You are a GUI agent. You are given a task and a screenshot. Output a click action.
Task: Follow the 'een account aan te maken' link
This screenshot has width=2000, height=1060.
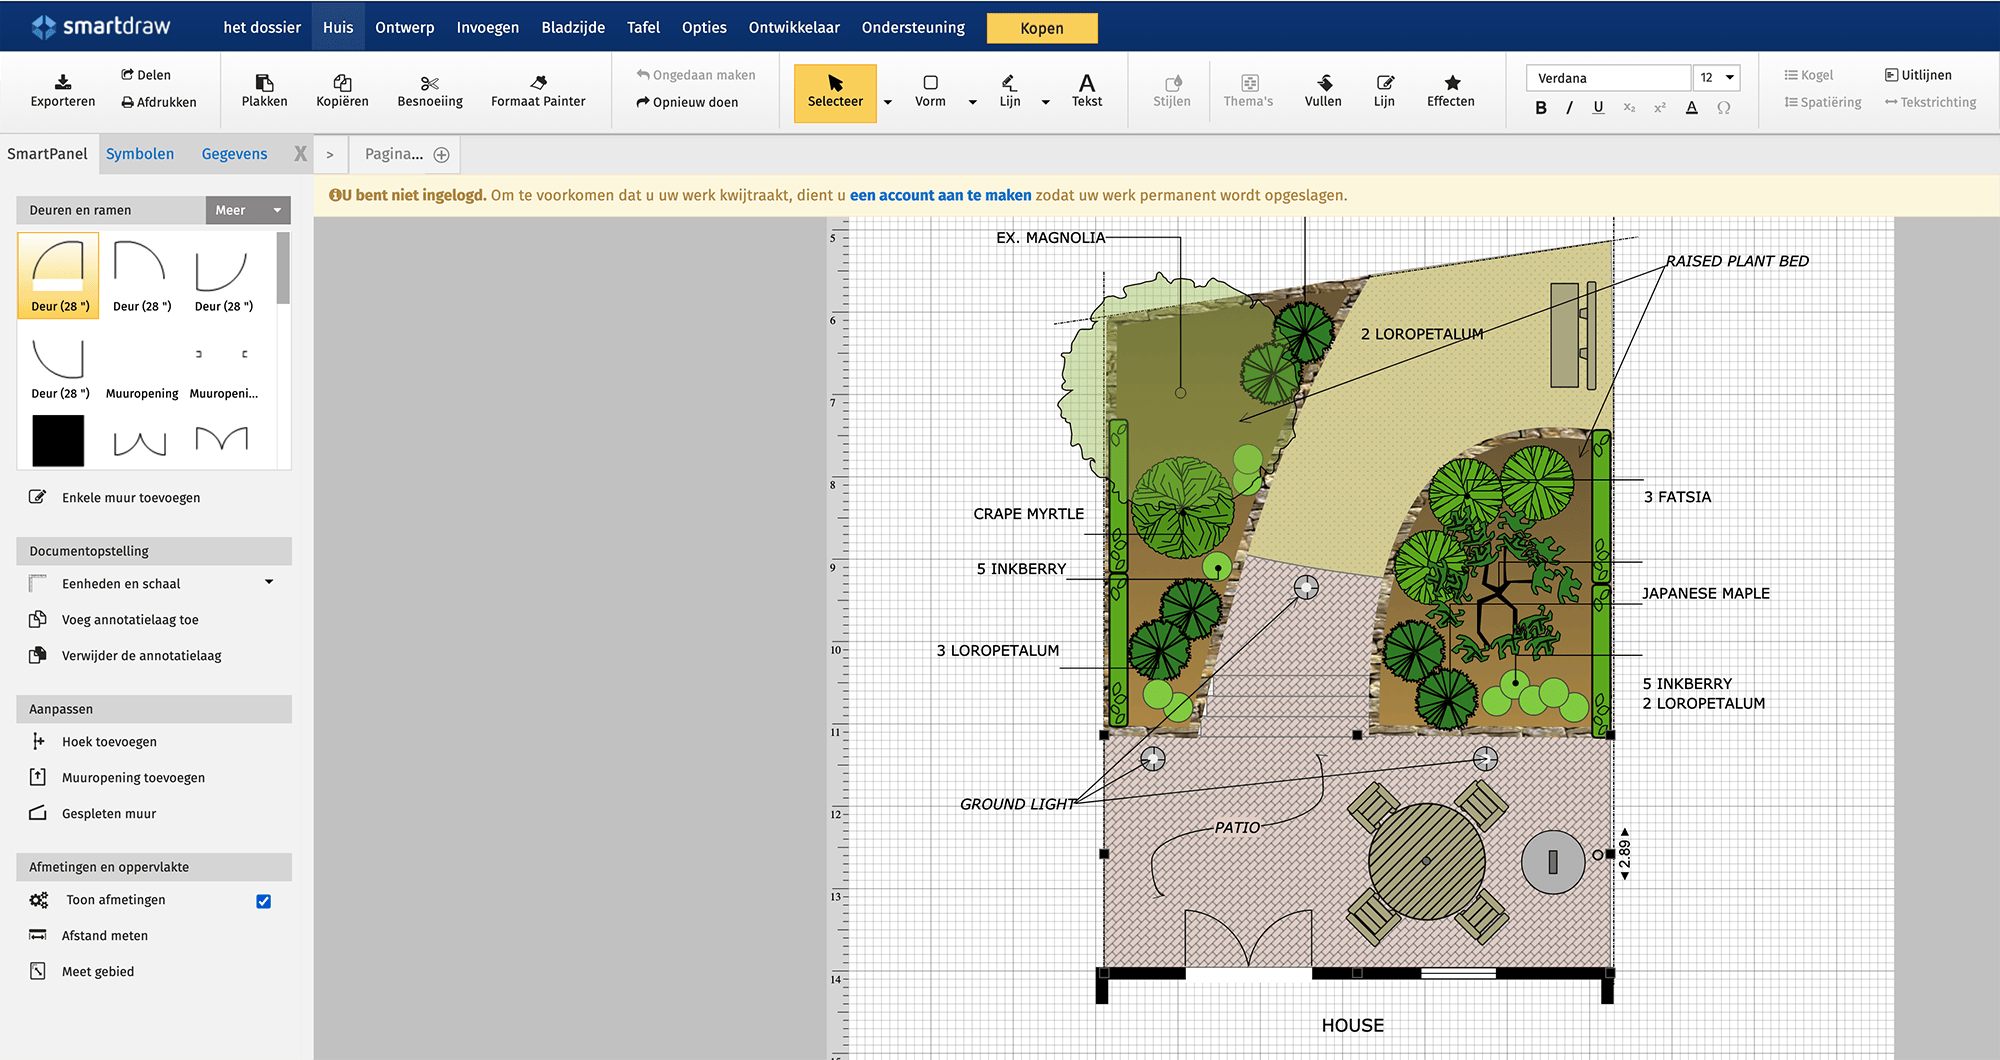[x=941, y=195]
